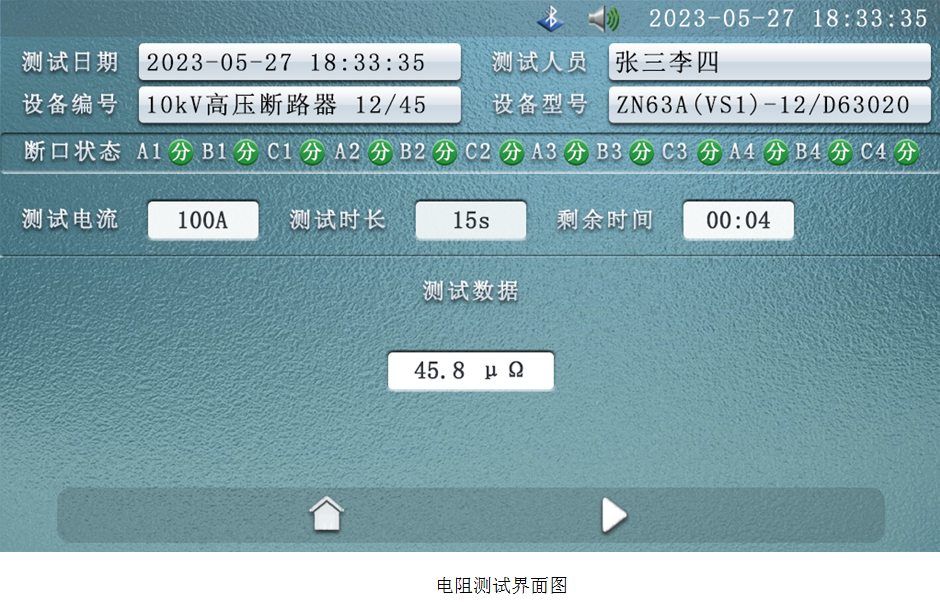Toggle the C1 breaker status indicator

pos(312,152)
